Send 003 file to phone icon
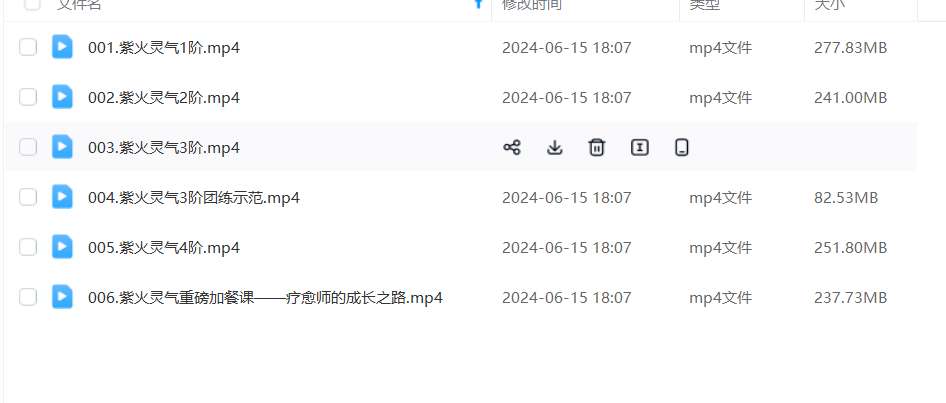The height and width of the screenshot is (403, 946). 682,147
